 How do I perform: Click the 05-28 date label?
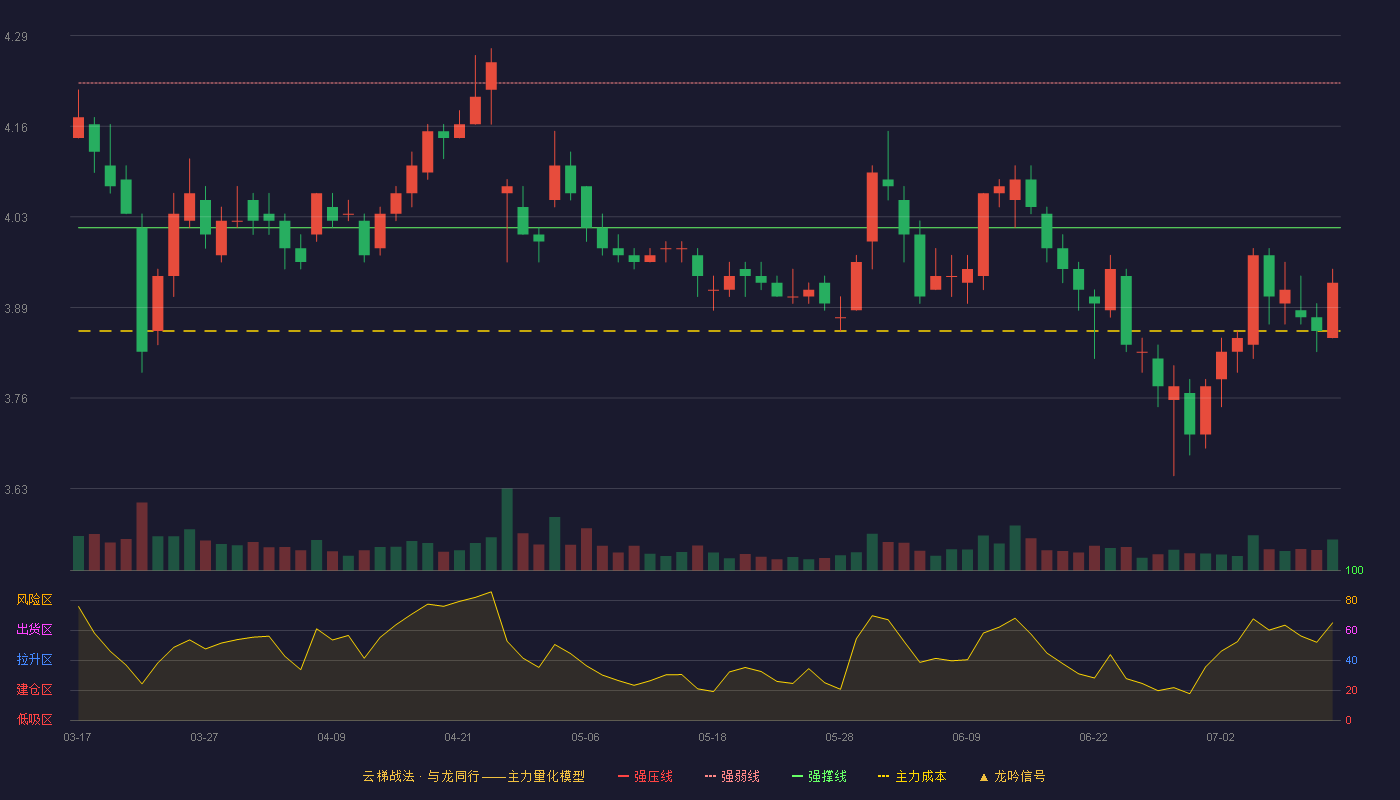(839, 737)
